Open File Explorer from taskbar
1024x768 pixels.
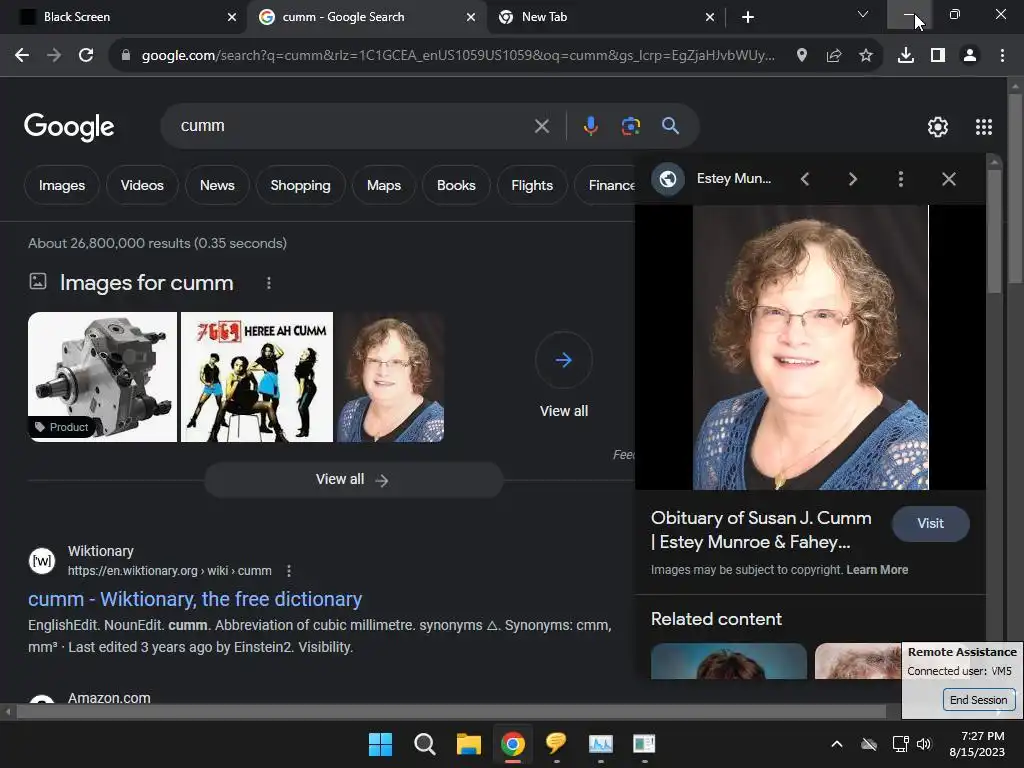(468, 744)
